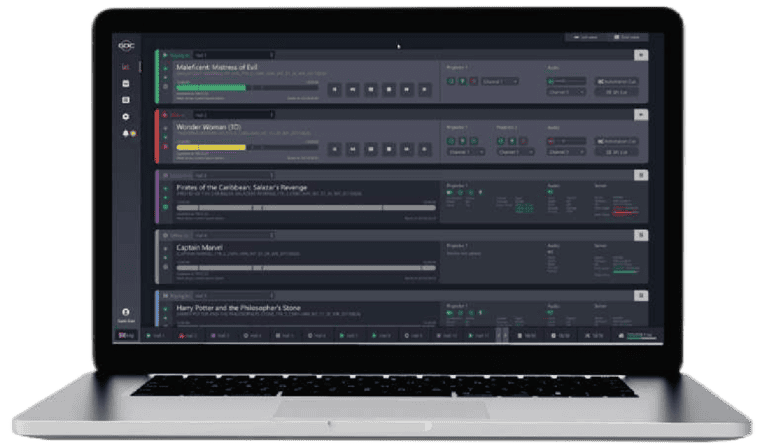Expand the Pirates of the Caribbean hall card
The width and height of the screenshot is (762, 448).
(641, 175)
